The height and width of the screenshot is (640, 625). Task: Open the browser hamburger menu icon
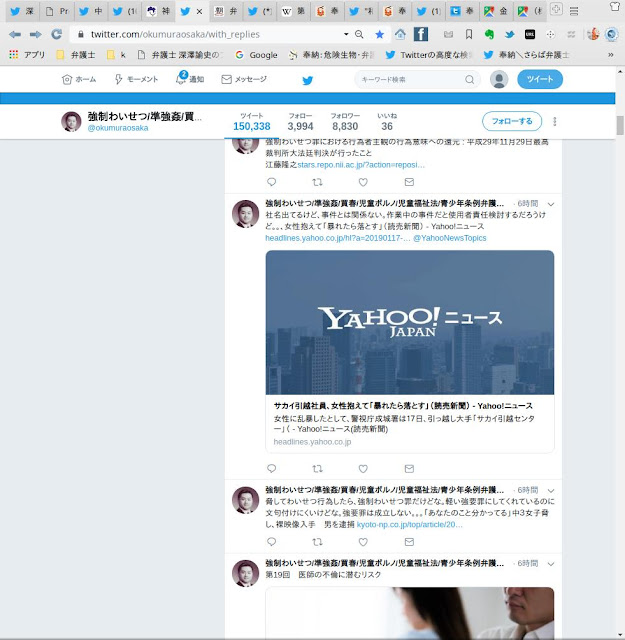pos(574,11)
